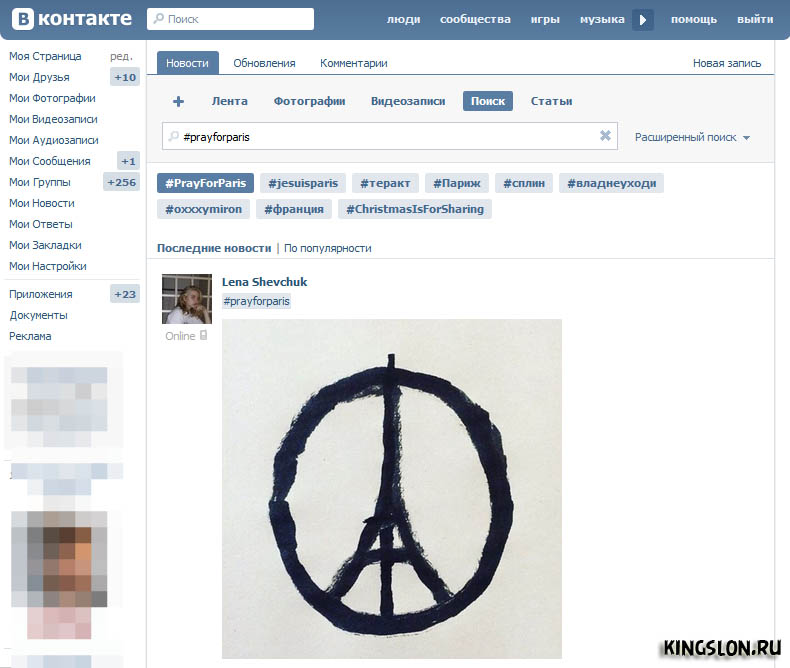Select the Видеозаписи filter

click(408, 101)
